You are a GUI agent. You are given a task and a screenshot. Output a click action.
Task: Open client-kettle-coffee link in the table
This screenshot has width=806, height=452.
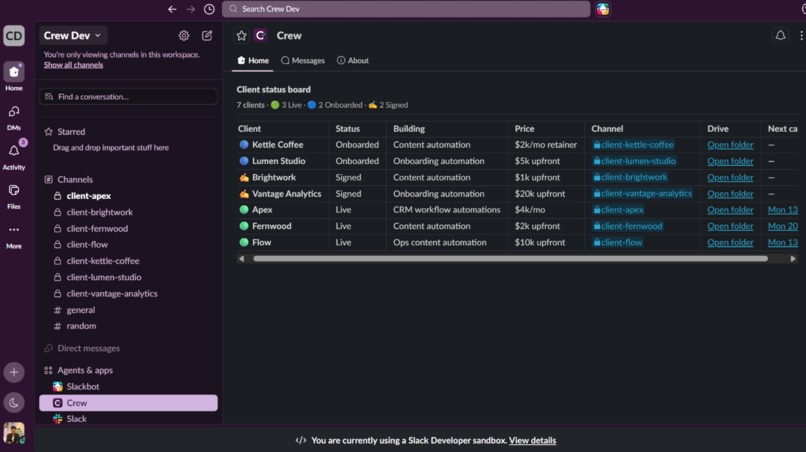633,145
